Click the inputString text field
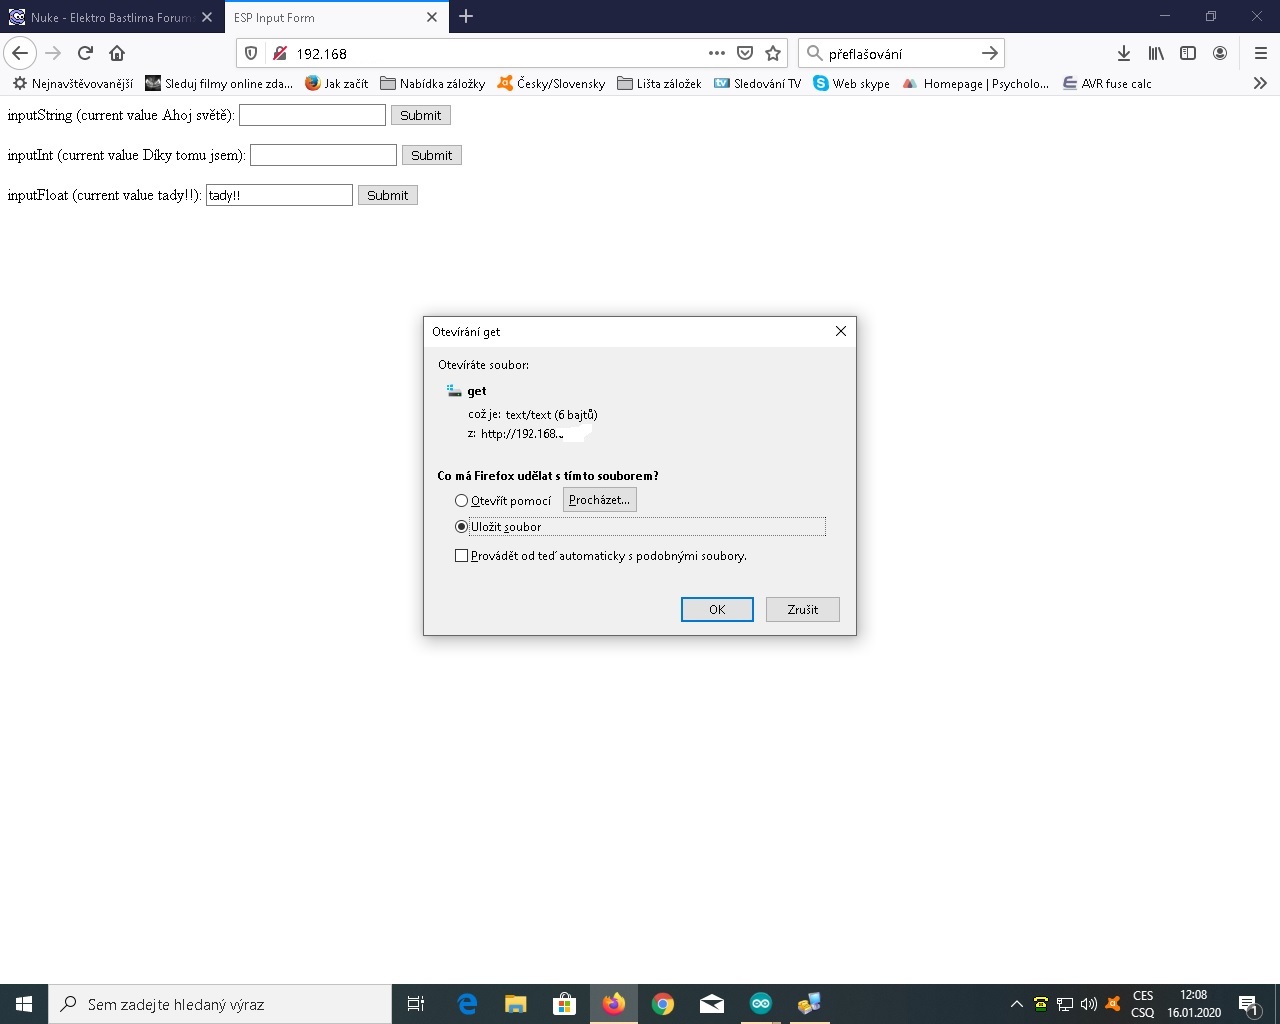Viewport: 1280px width, 1024px height. 312,115
